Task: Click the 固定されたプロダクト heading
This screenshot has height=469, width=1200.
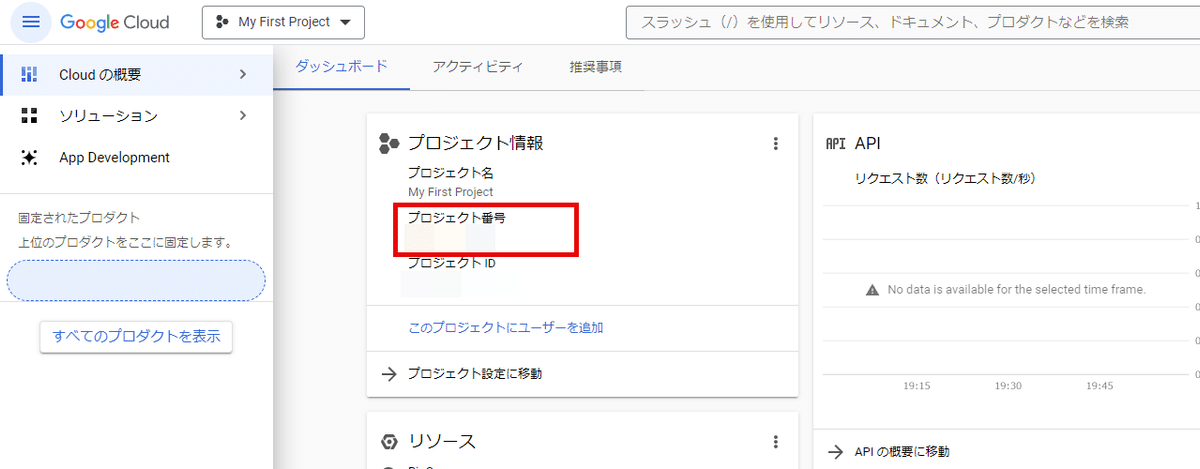Action: pyautogui.click(x=79, y=217)
